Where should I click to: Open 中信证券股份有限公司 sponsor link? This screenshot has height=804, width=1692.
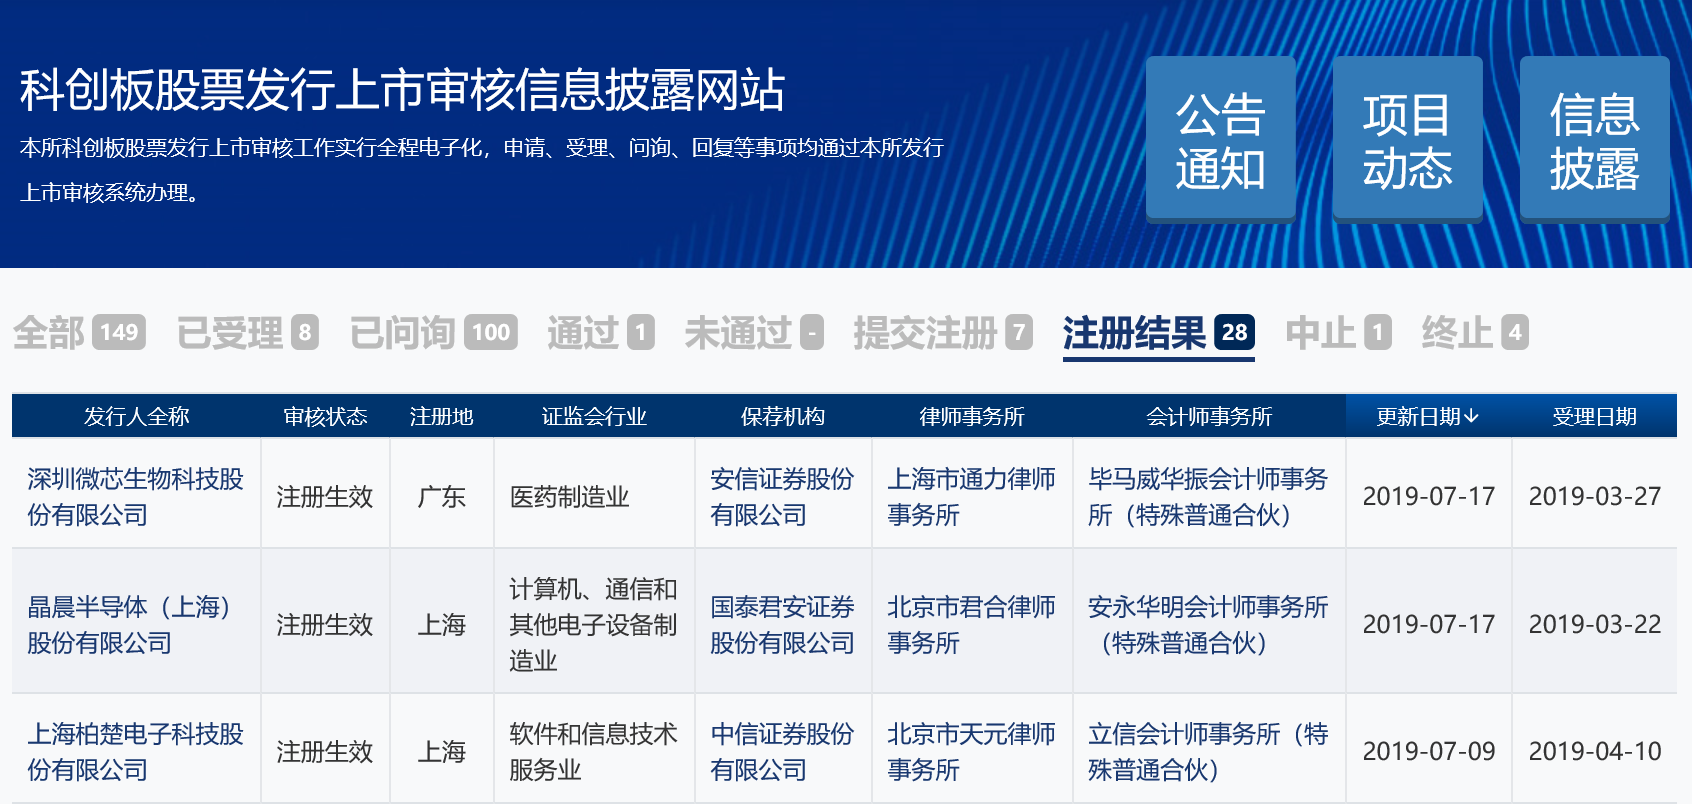point(782,752)
